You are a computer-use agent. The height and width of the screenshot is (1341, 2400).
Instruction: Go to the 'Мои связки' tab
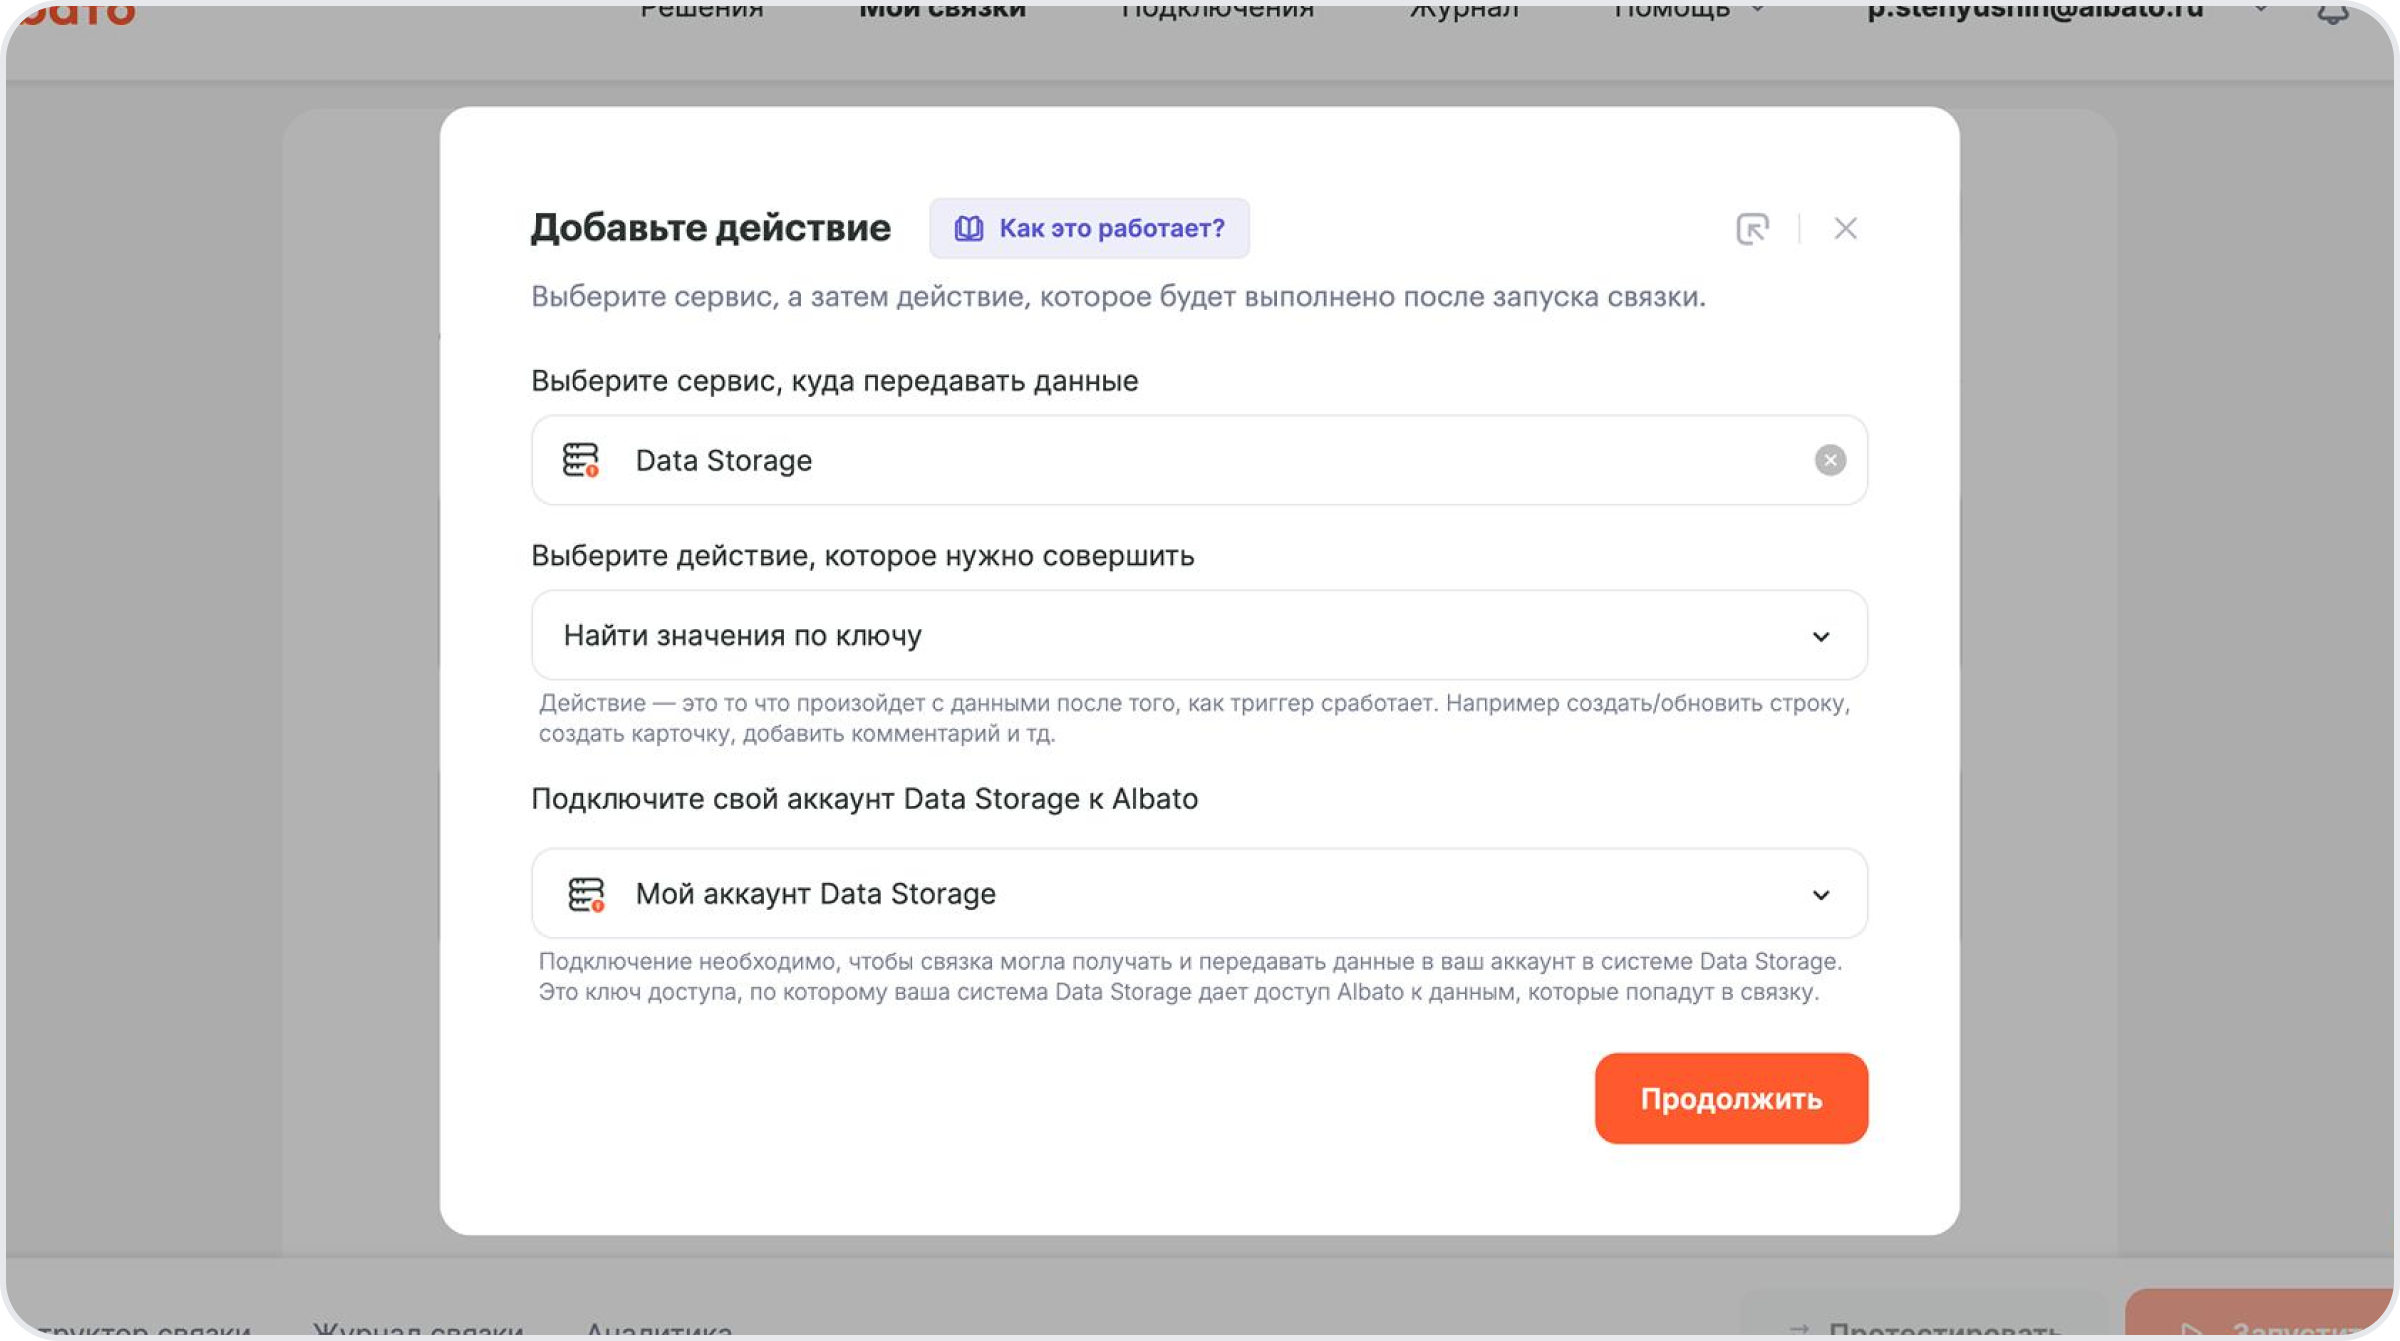coord(942,10)
